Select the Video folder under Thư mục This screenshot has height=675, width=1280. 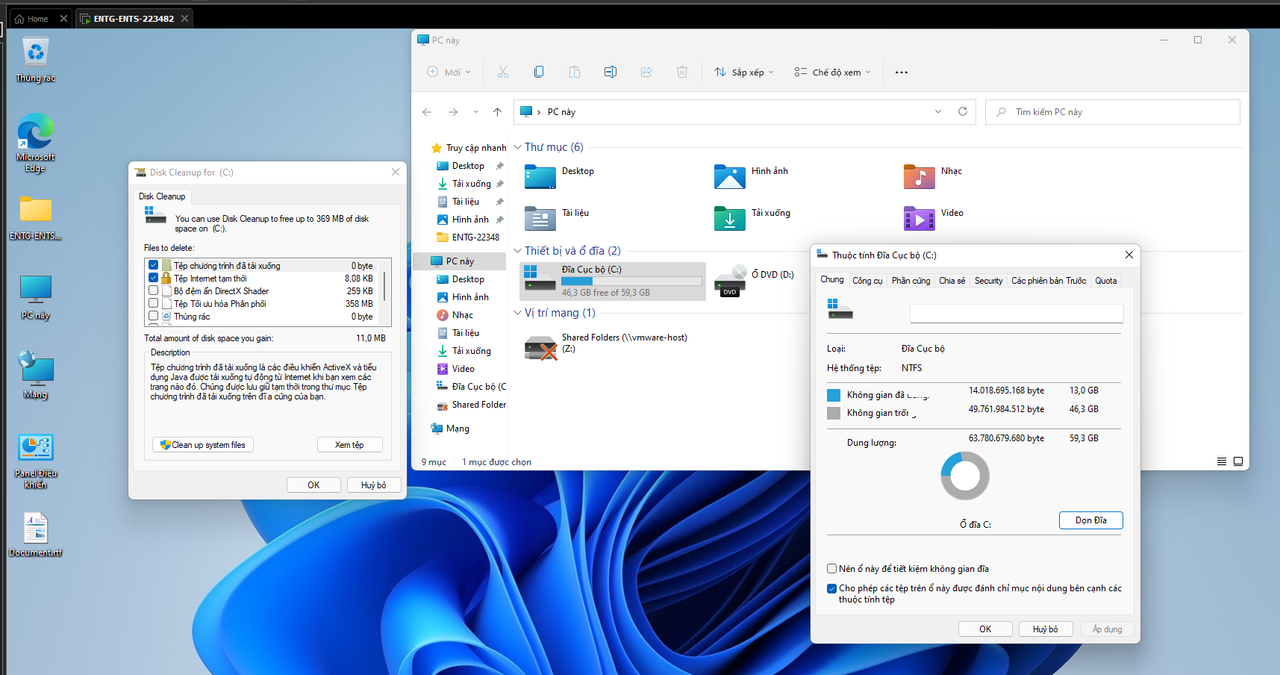click(x=934, y=218)
